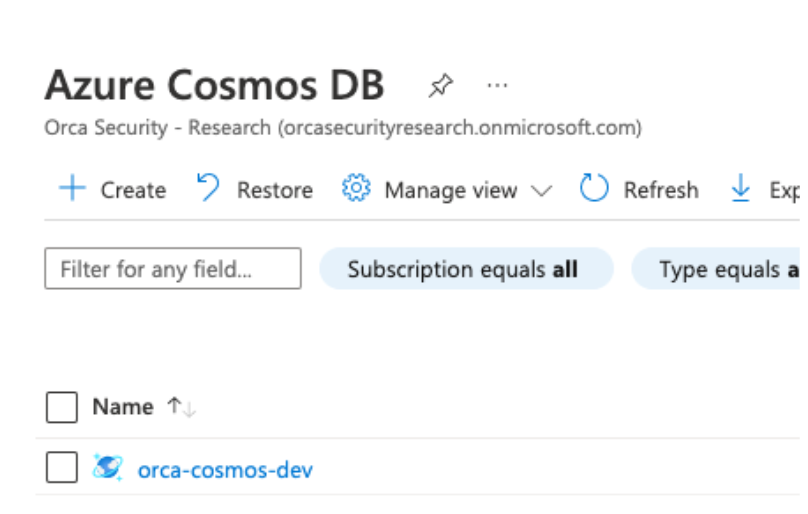Focus the Filter for any field box

click(x=173, y=269)
